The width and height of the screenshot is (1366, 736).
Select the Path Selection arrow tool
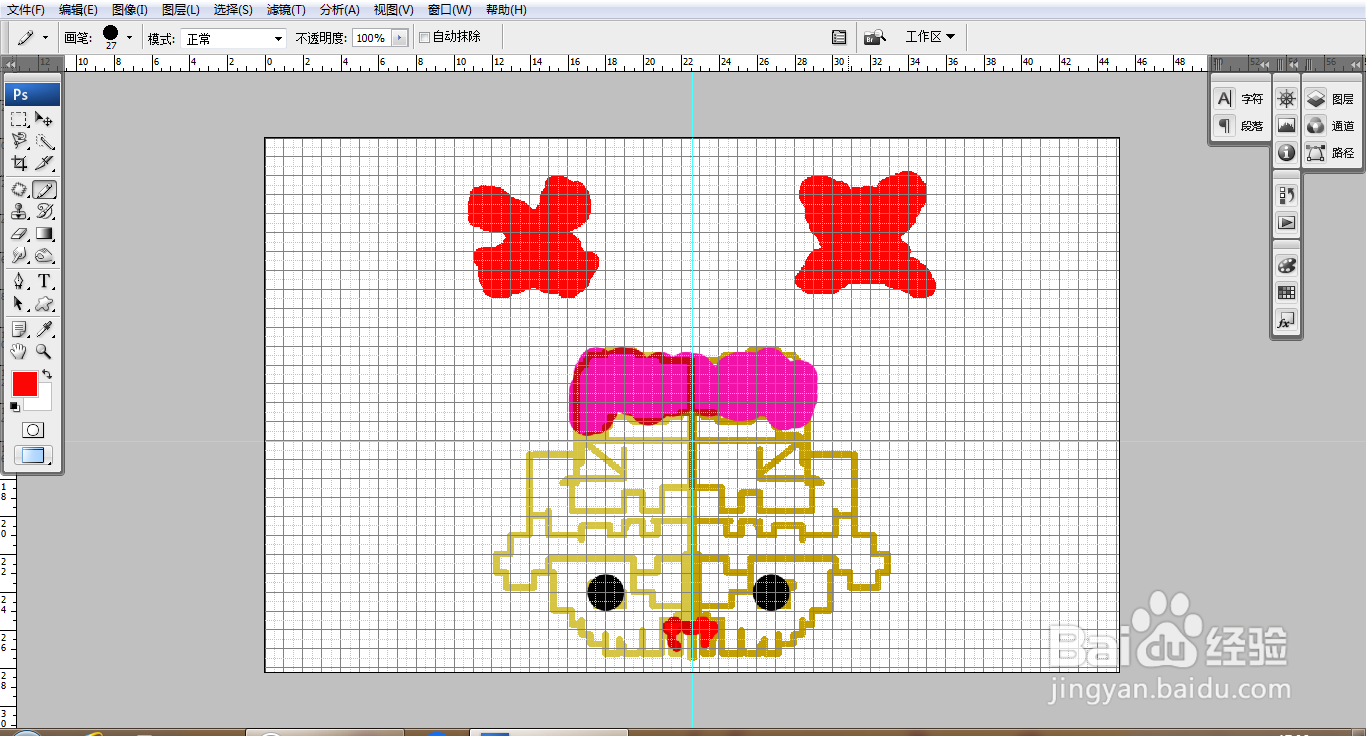[19, 304]
